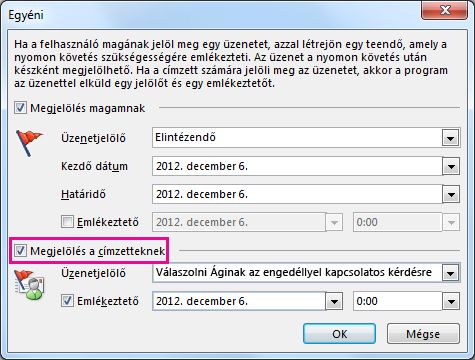This screenshot has height=360, width=475.
Task: Click the recipients' reminder 0:00 time field
Action: 398,301
